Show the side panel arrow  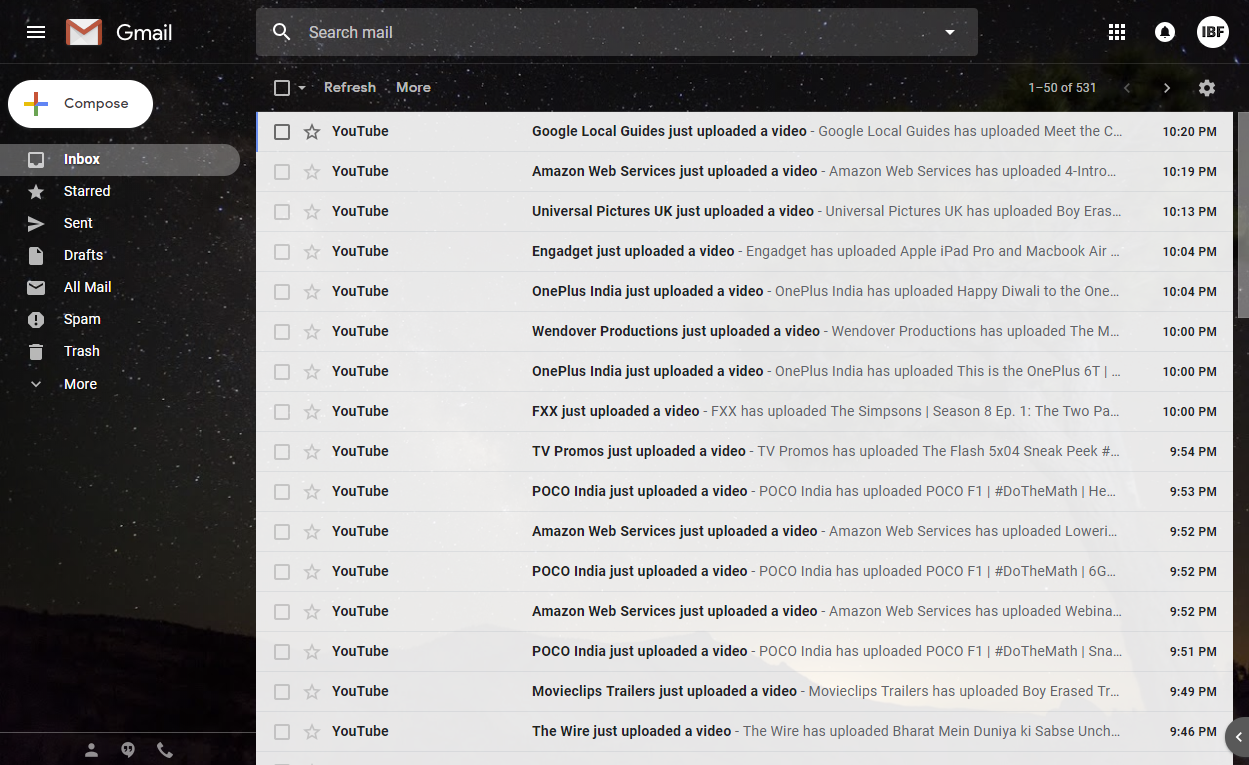pos(1238,737)
